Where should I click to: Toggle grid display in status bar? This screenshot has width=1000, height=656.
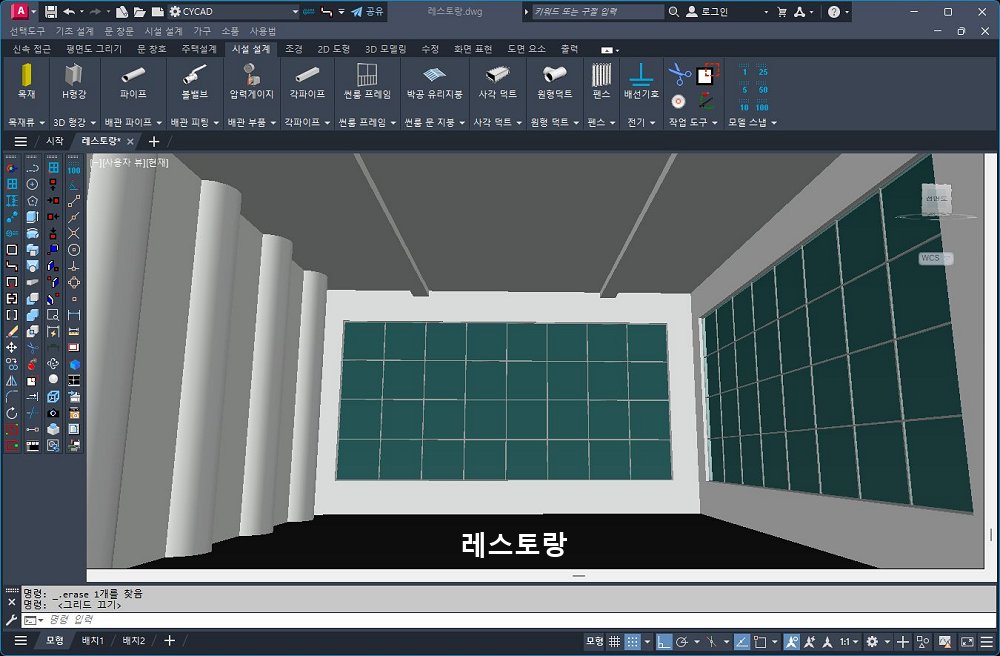point(615,641)
